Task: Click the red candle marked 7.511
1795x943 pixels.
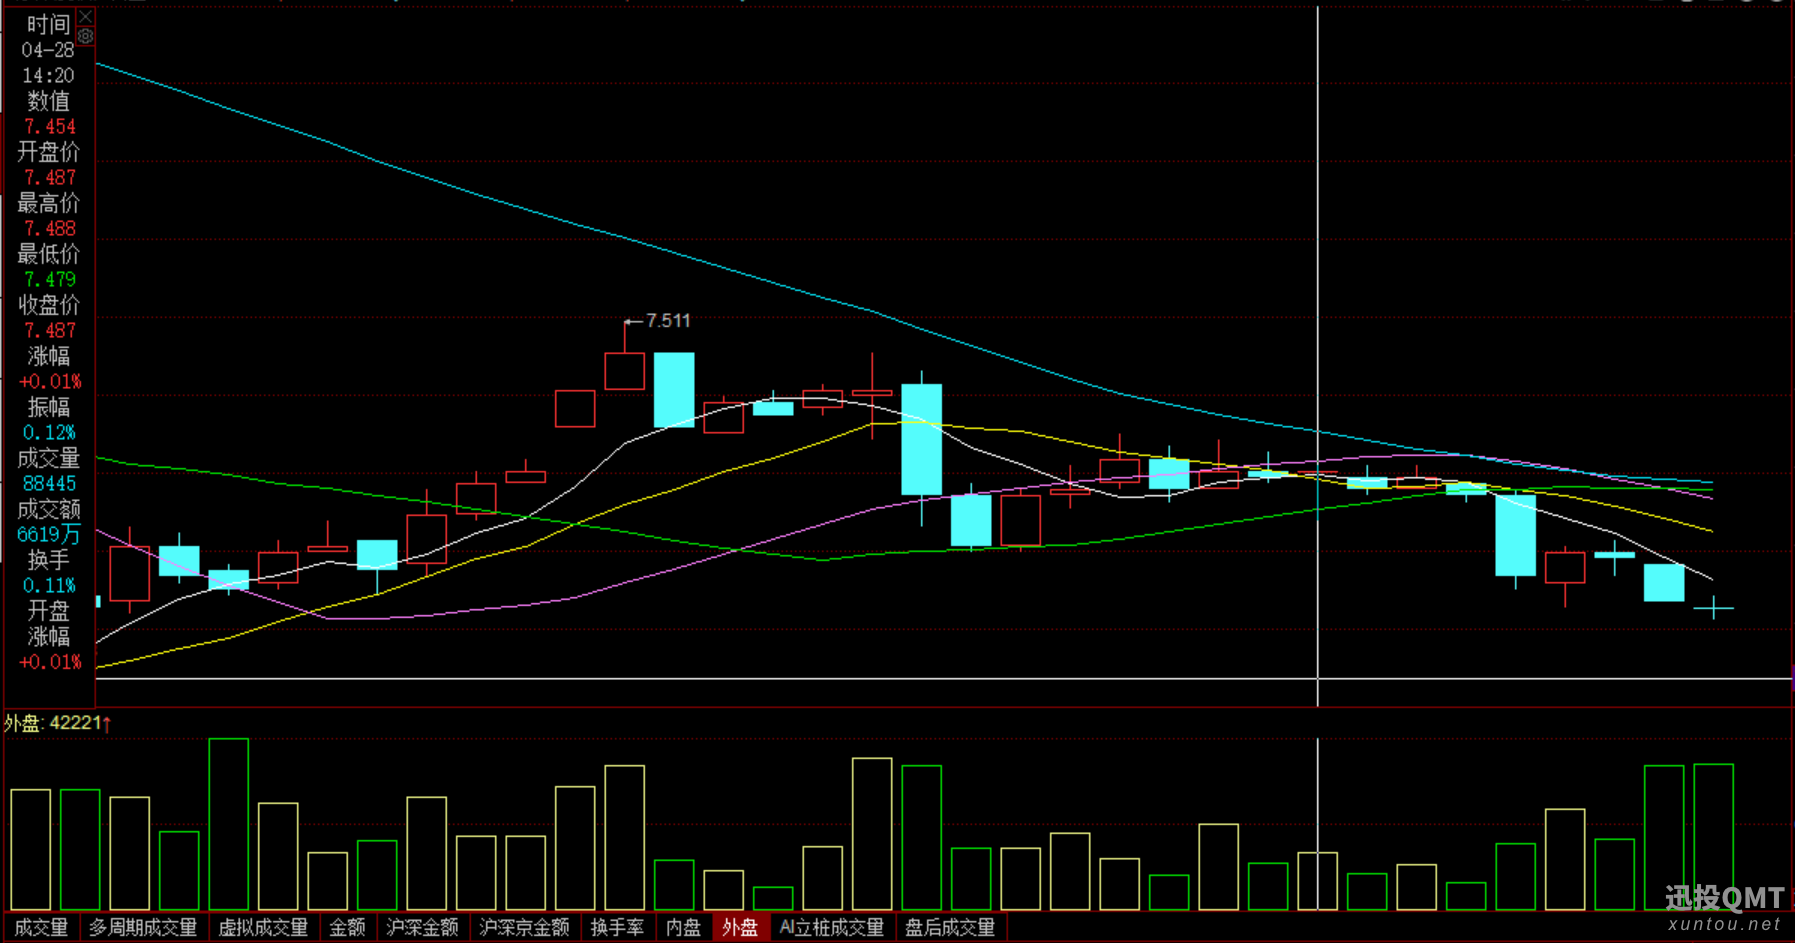Action: [x=625, y=370]
